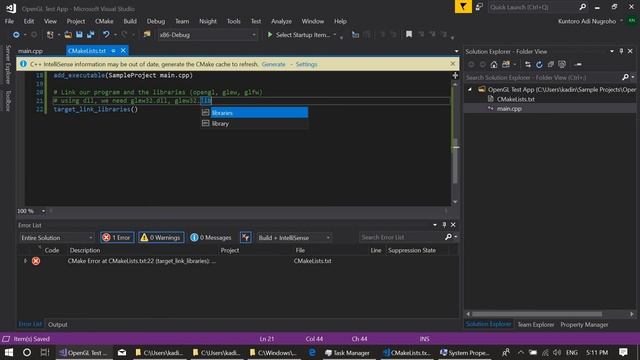
Task: Open the Edge browser from the taskbar
Action: (x=312, y=352)
